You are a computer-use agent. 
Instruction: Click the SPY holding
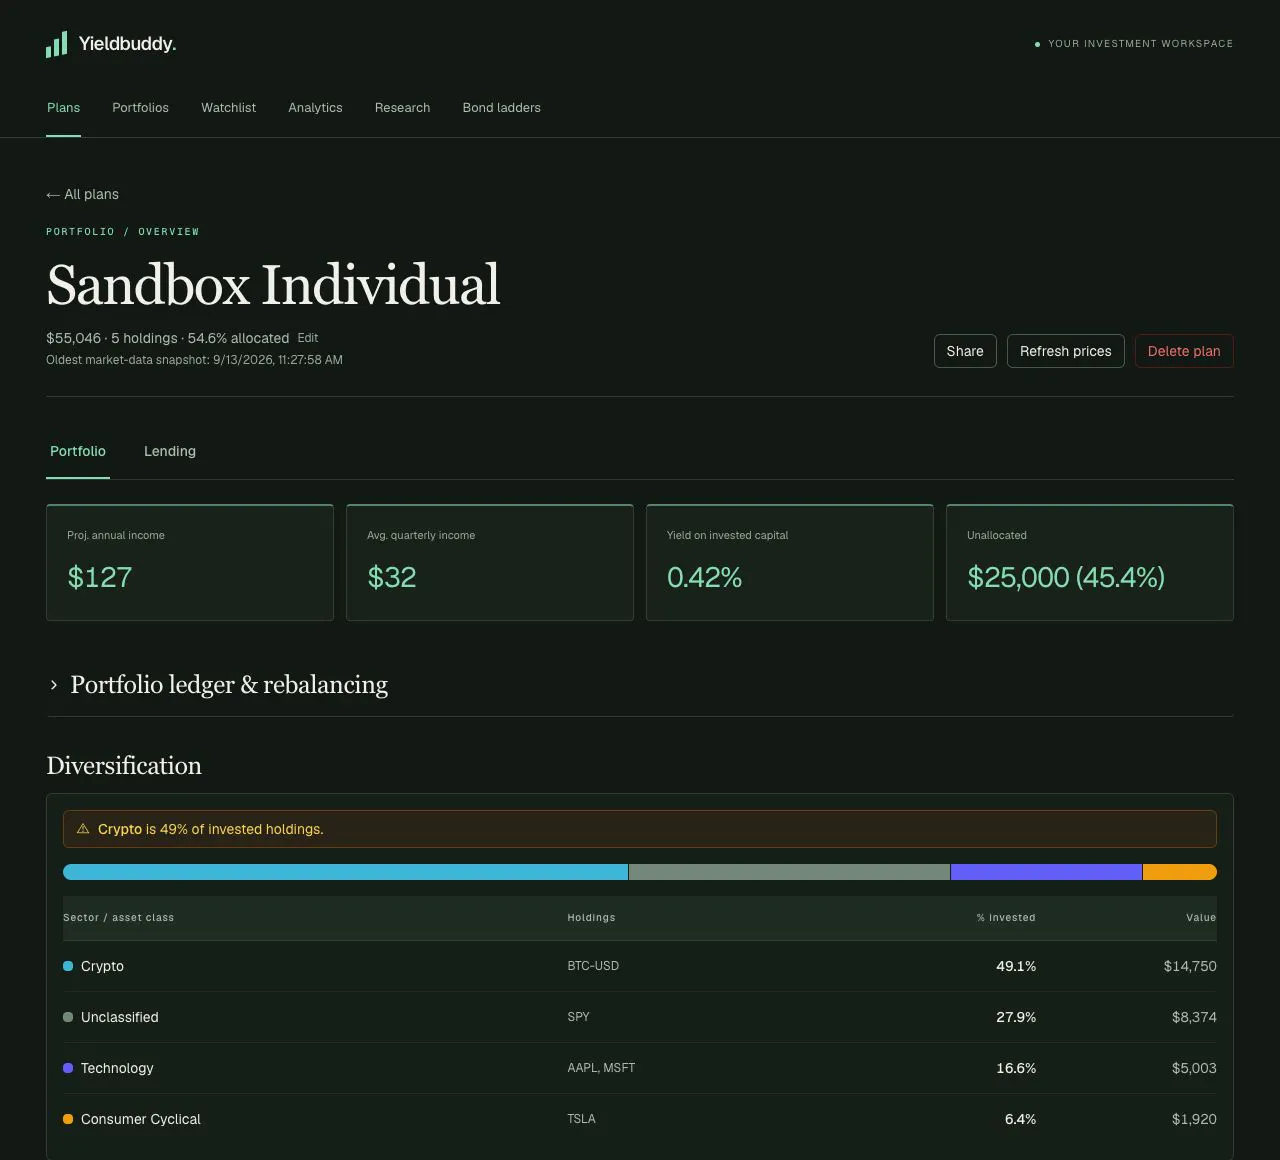click(x=578, y=1017)
